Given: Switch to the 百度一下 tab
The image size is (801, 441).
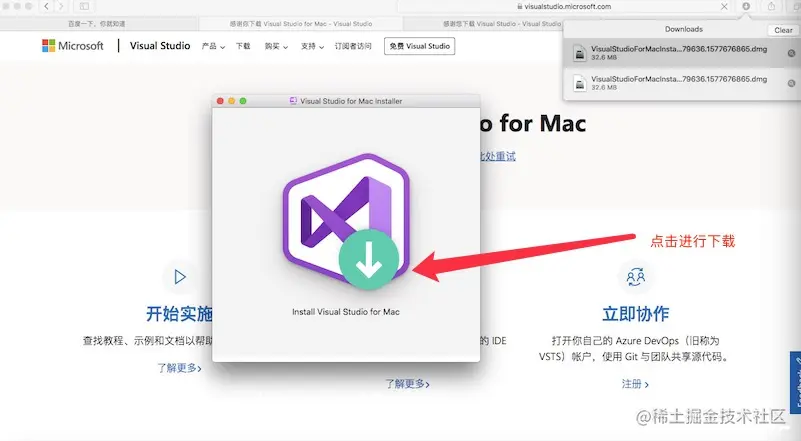Looking at the screenshot, I should [97, 24].
